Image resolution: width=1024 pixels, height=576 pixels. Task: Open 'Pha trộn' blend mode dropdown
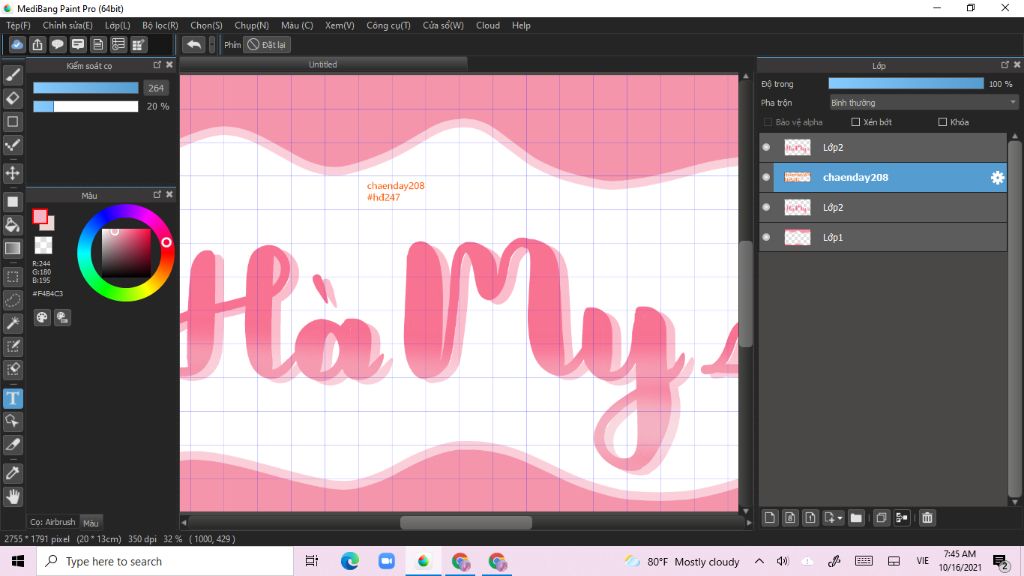coord(923,103)
